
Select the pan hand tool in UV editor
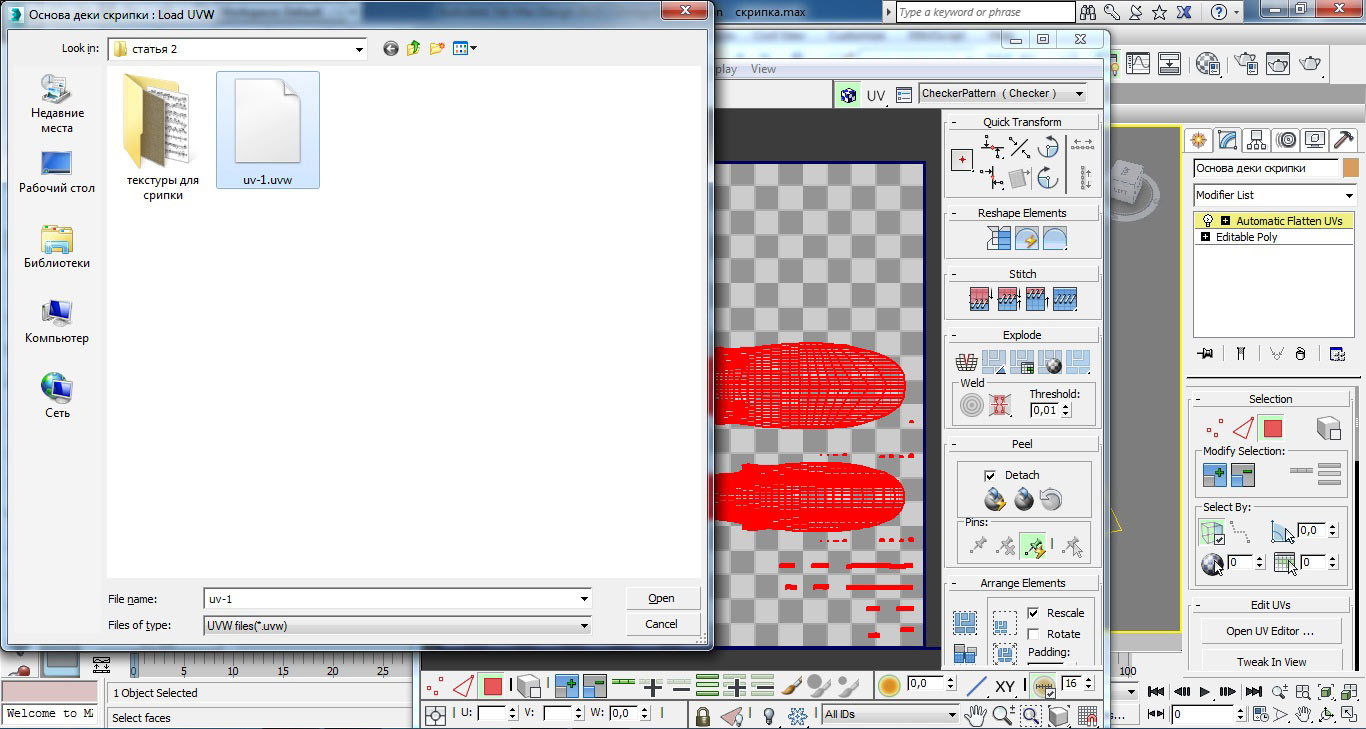974,716
